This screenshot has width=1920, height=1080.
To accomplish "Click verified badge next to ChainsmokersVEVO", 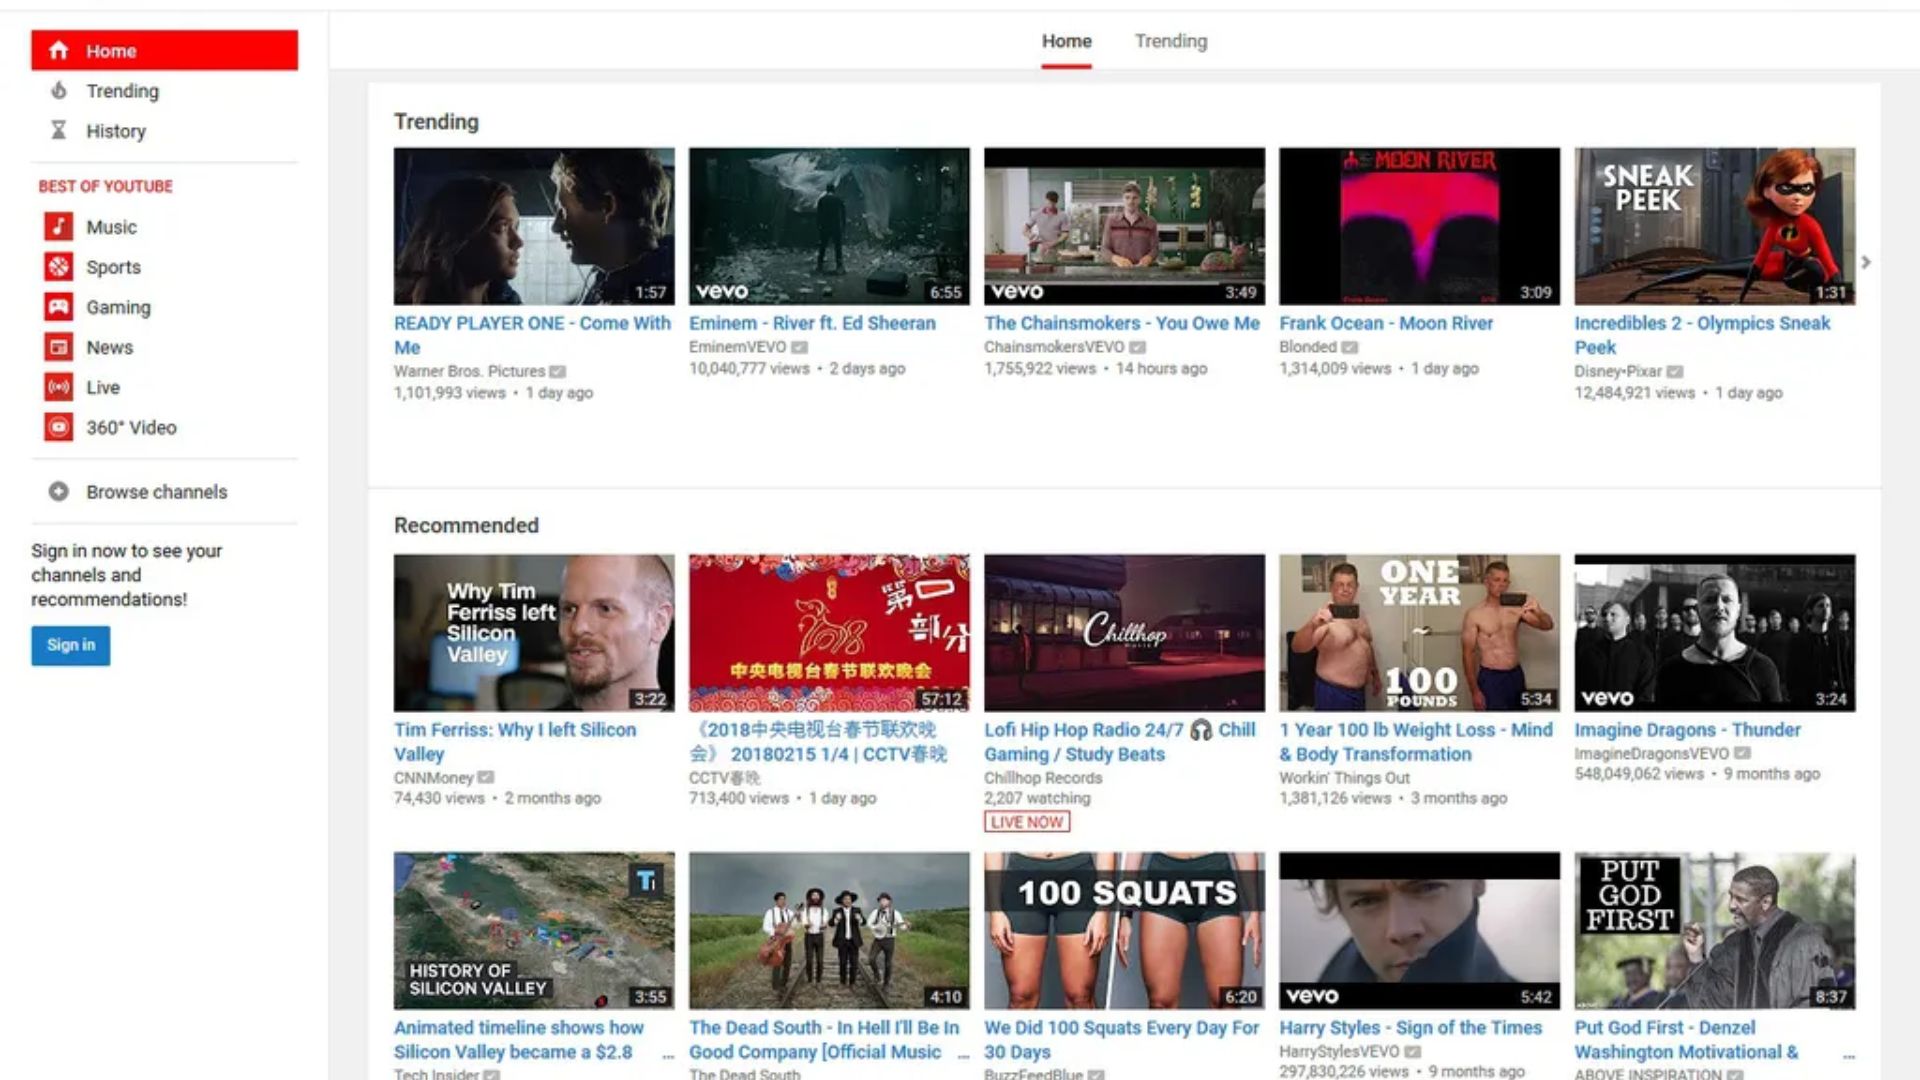I will click(x=1137, y=347).
